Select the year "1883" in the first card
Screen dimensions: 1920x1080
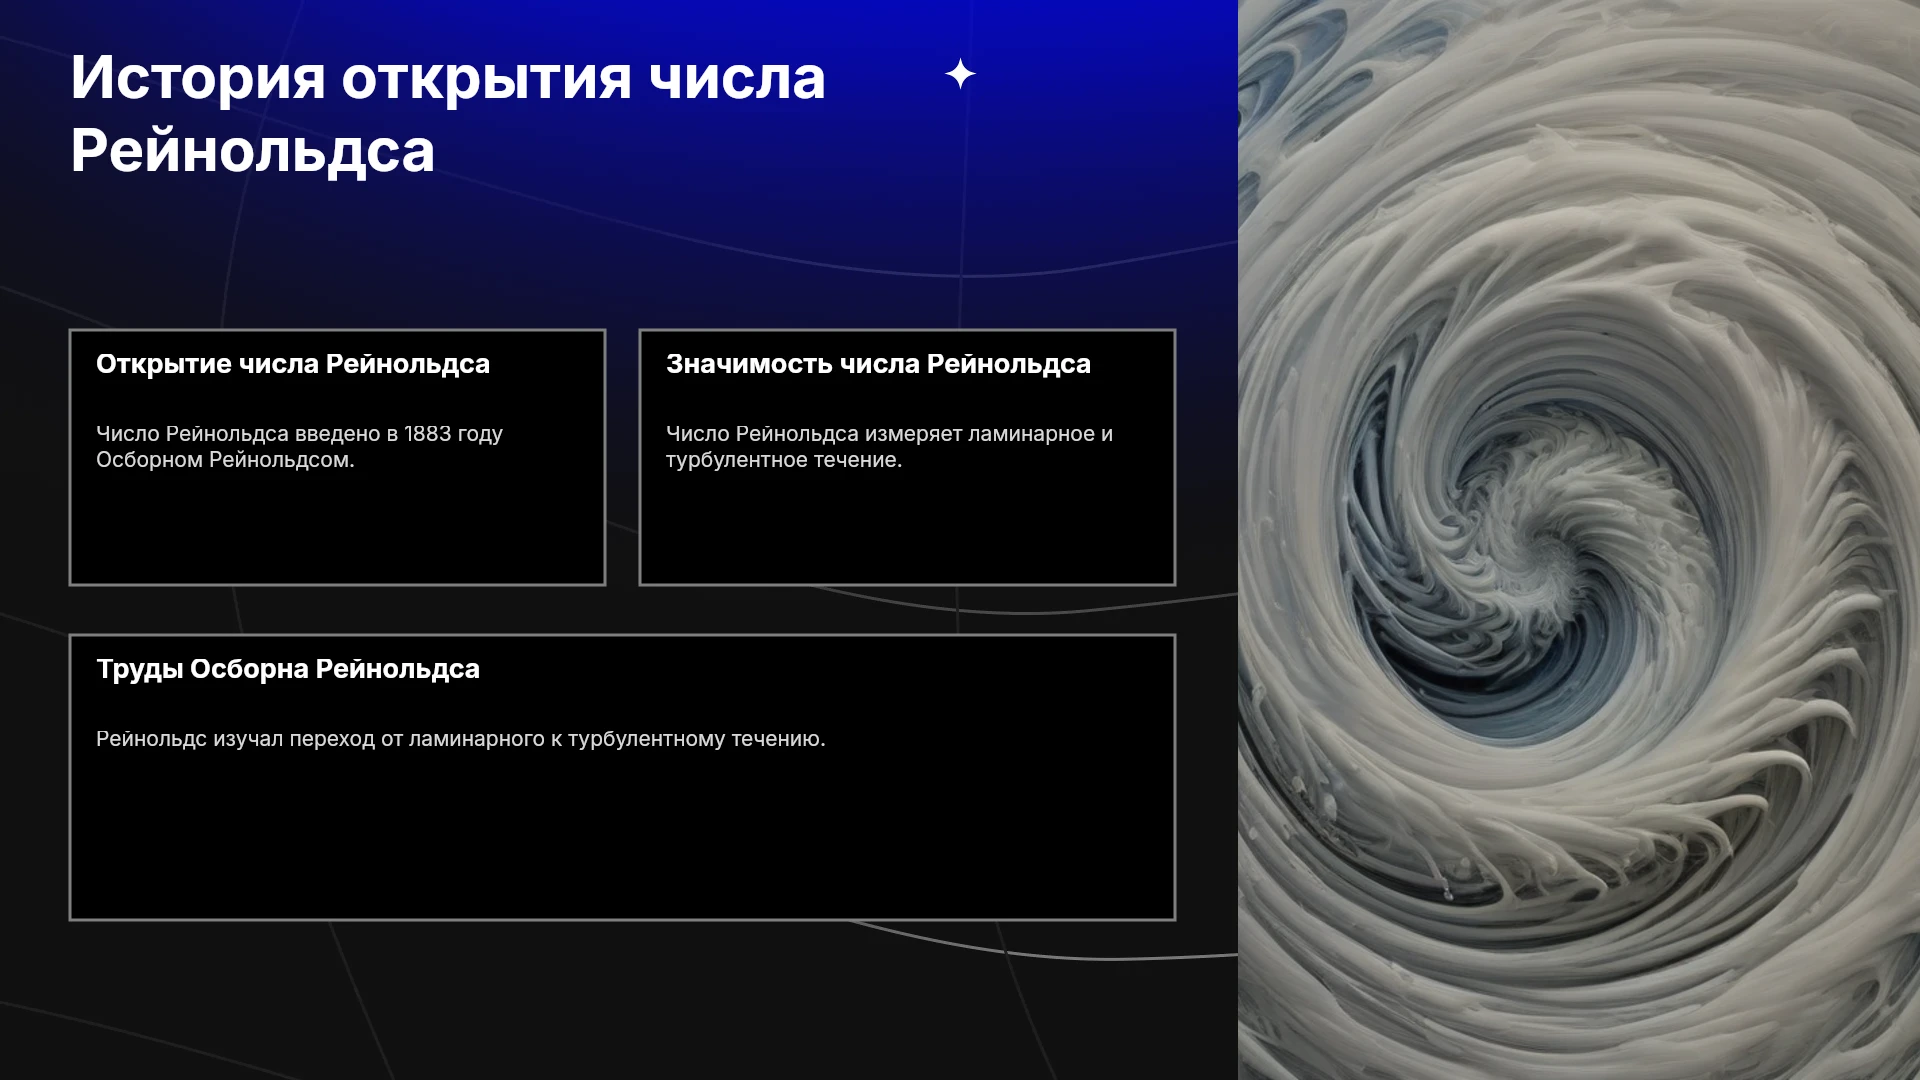(x=428, y=434)
